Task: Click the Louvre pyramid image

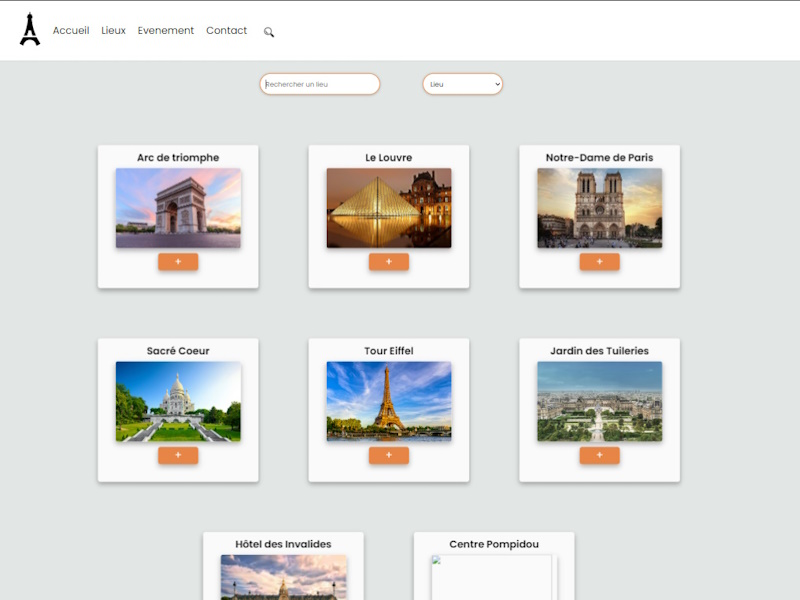Action: tap(389, 207)
